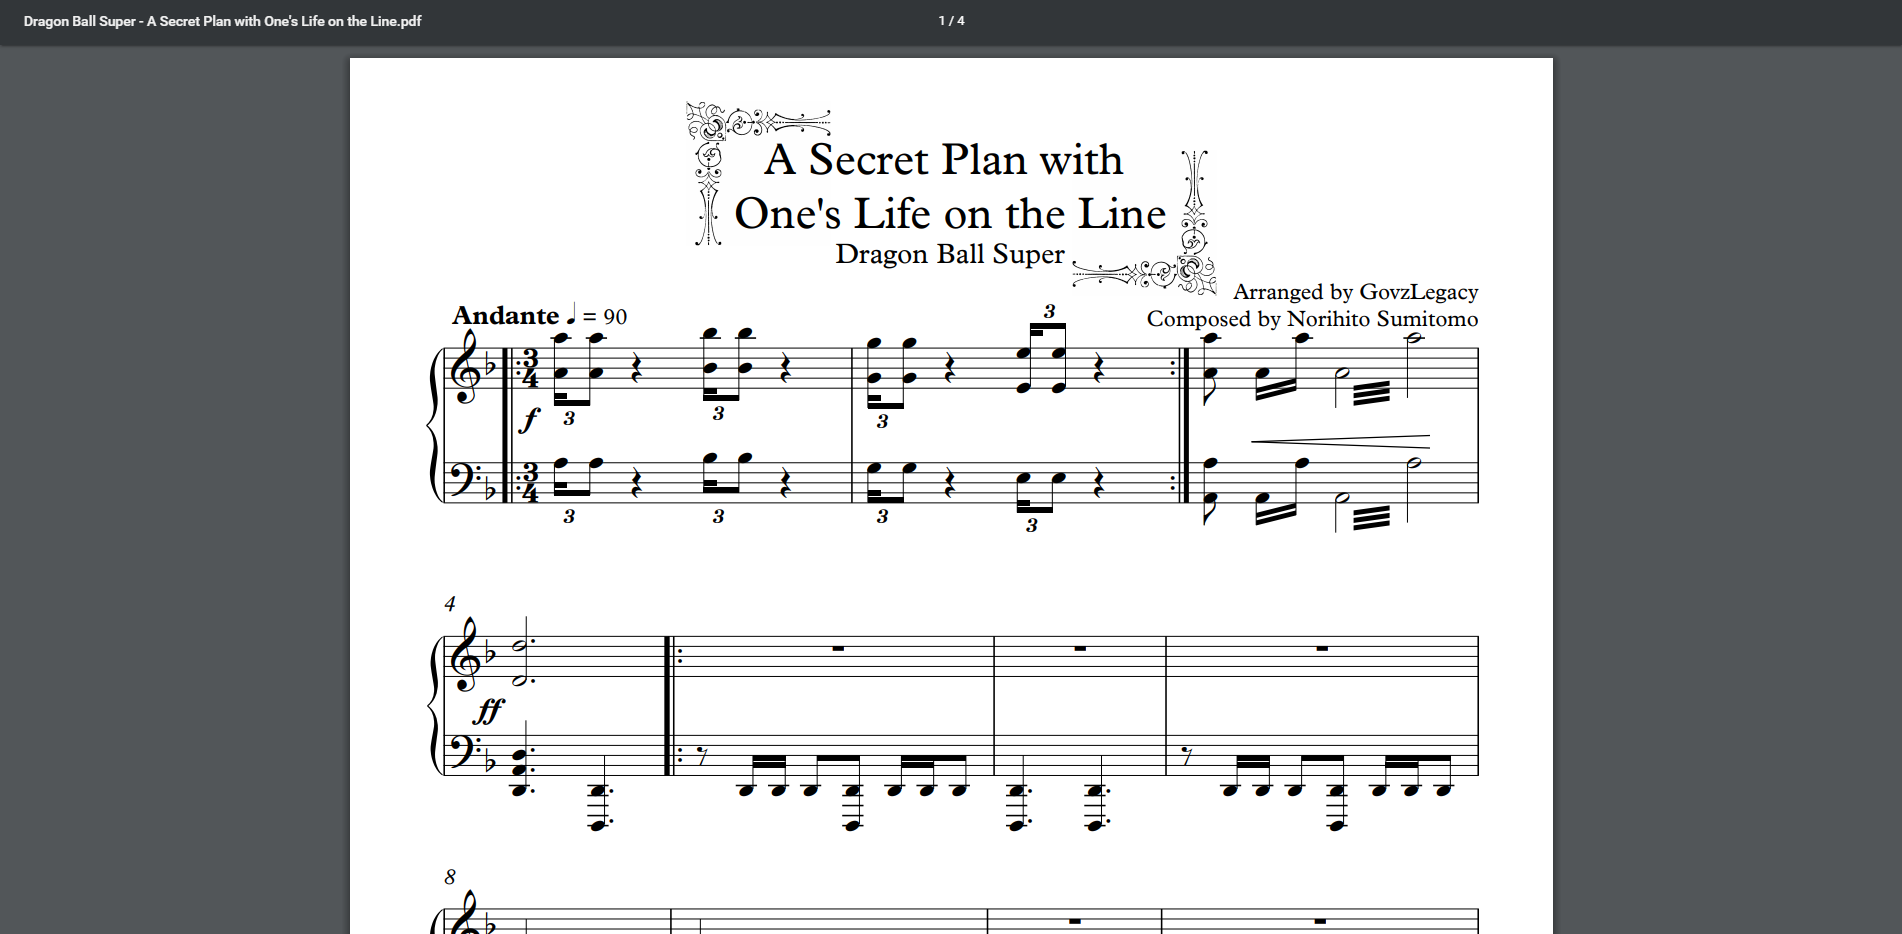
Task: Click the title line "One's Life on the Line"
Action: coord(950,214)
